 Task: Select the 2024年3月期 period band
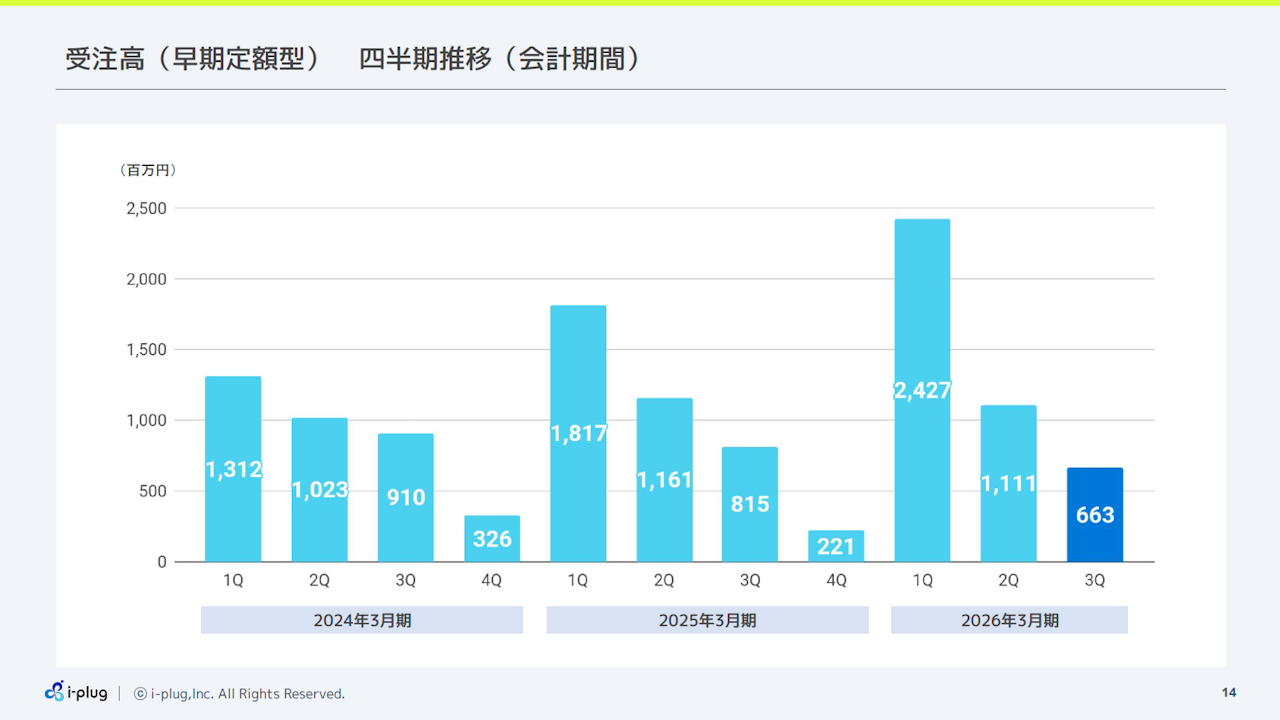pos(362,619)
